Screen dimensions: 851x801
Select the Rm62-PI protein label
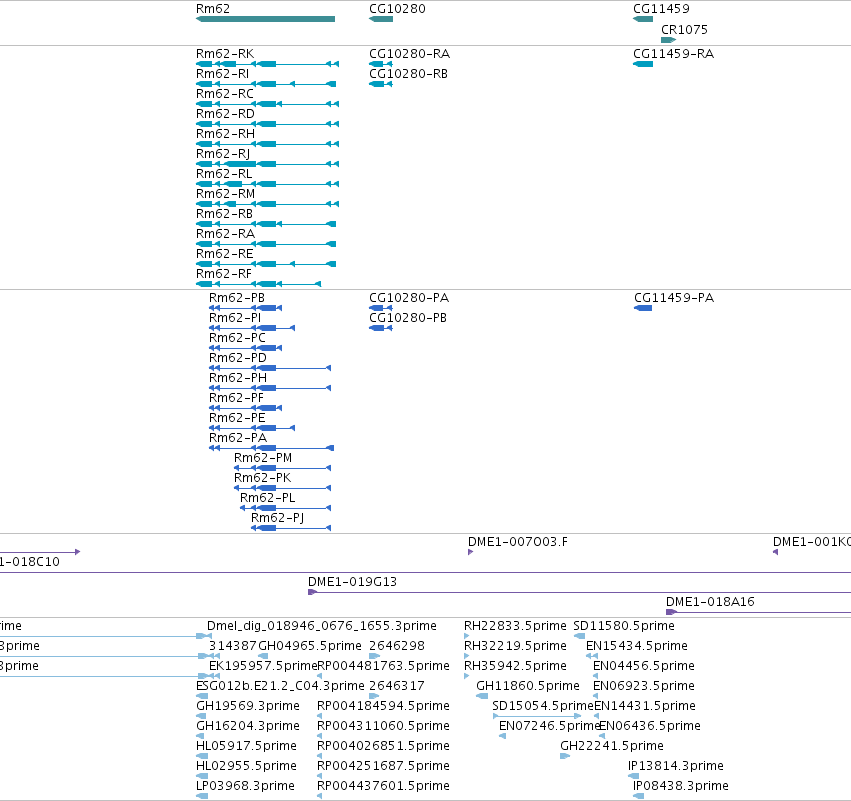[x=235, y=318]
